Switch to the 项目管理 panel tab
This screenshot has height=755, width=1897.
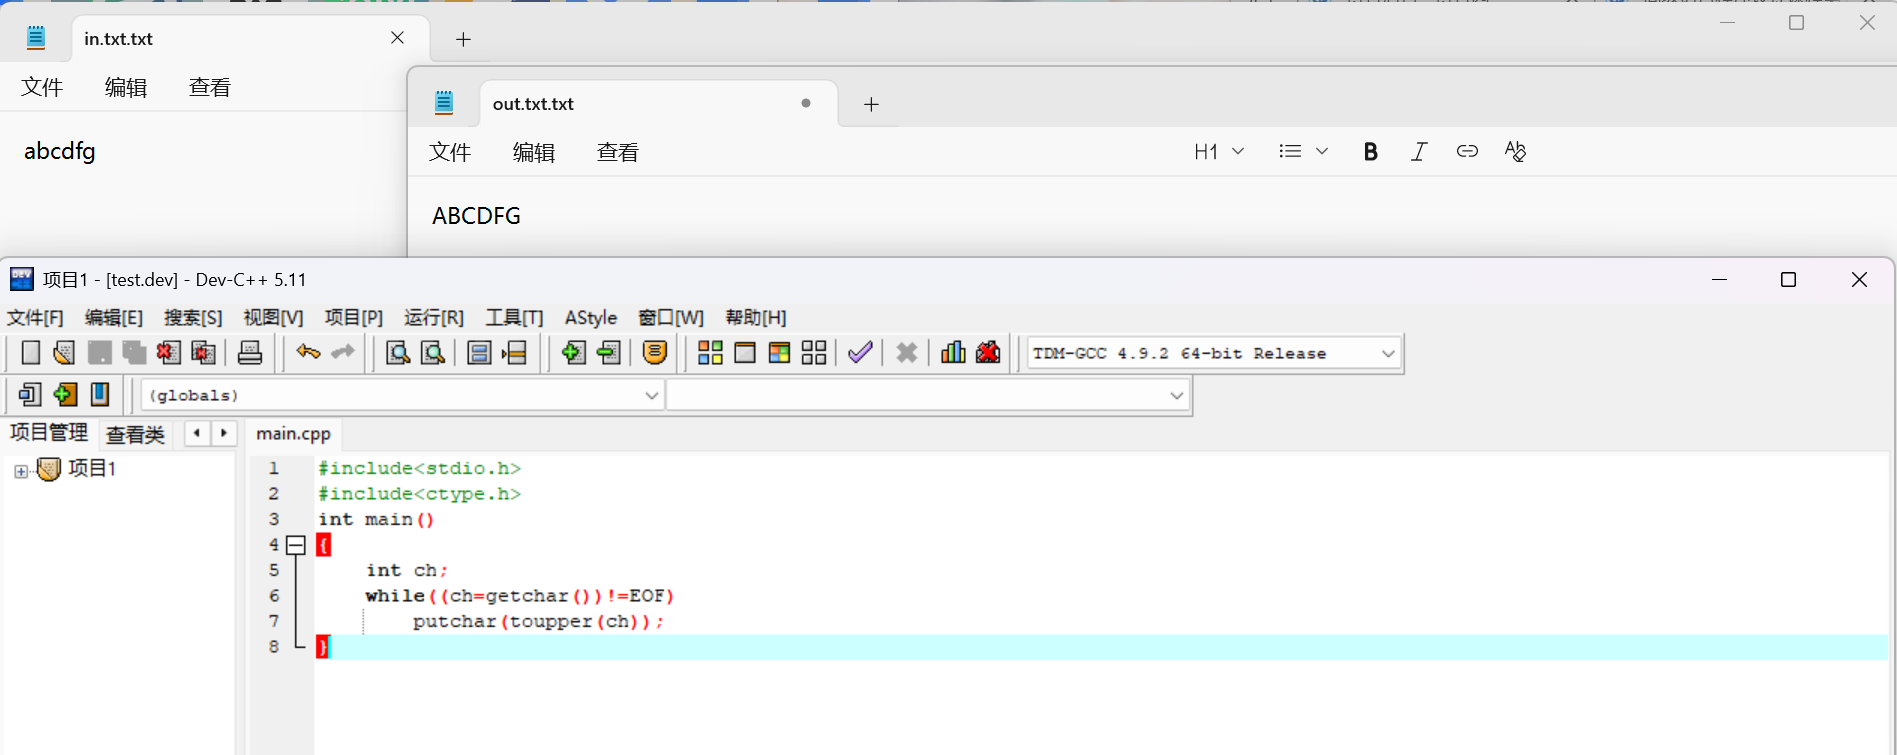49,433
